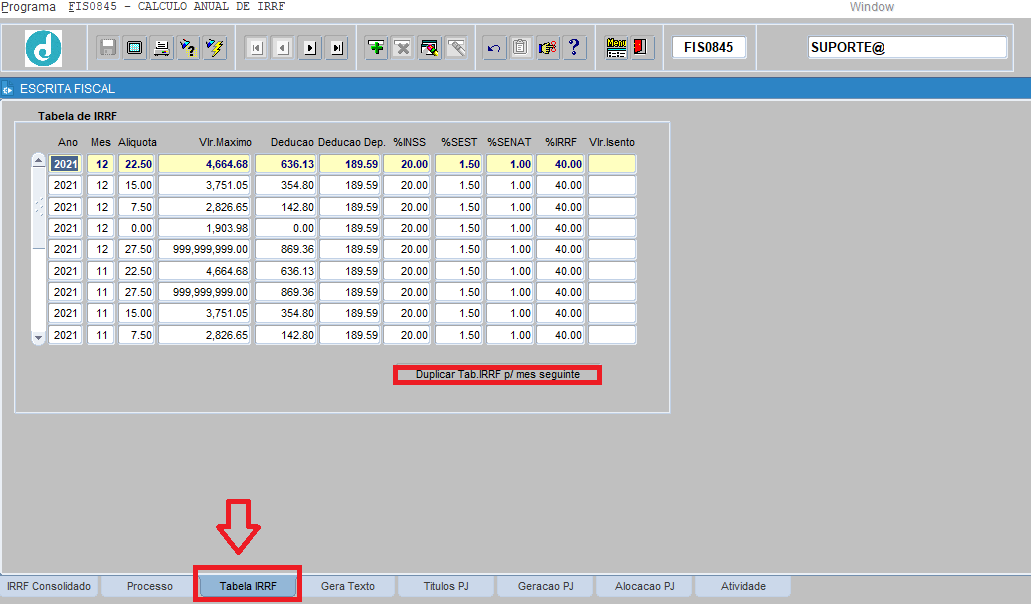Switch to the IRRF Consolidado tab
The image size is (1031, 604).
point(49,586)
